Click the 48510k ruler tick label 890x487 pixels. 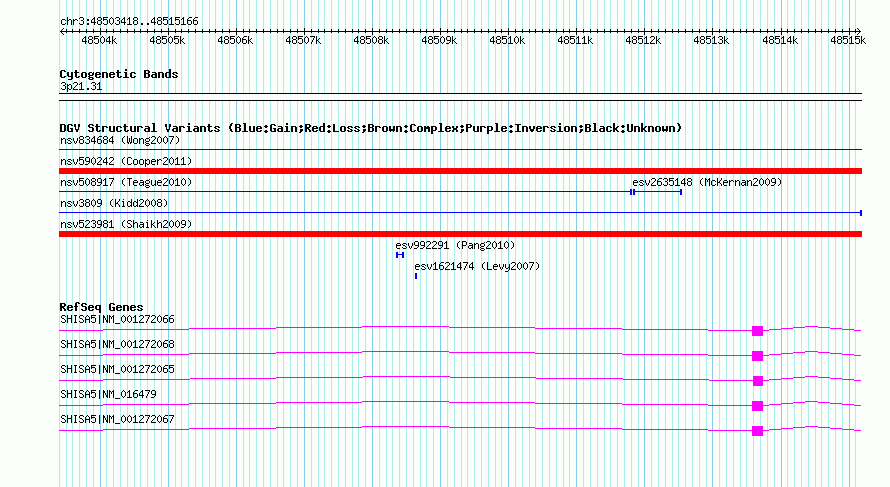(x=507, y=40)
